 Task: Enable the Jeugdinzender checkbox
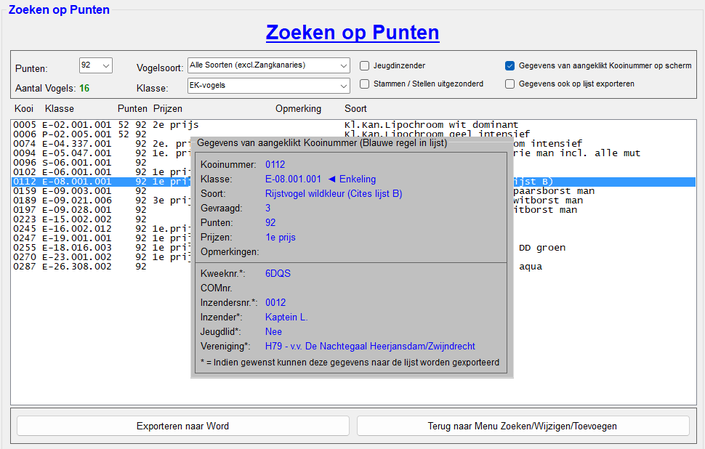(x=366, y=66)
